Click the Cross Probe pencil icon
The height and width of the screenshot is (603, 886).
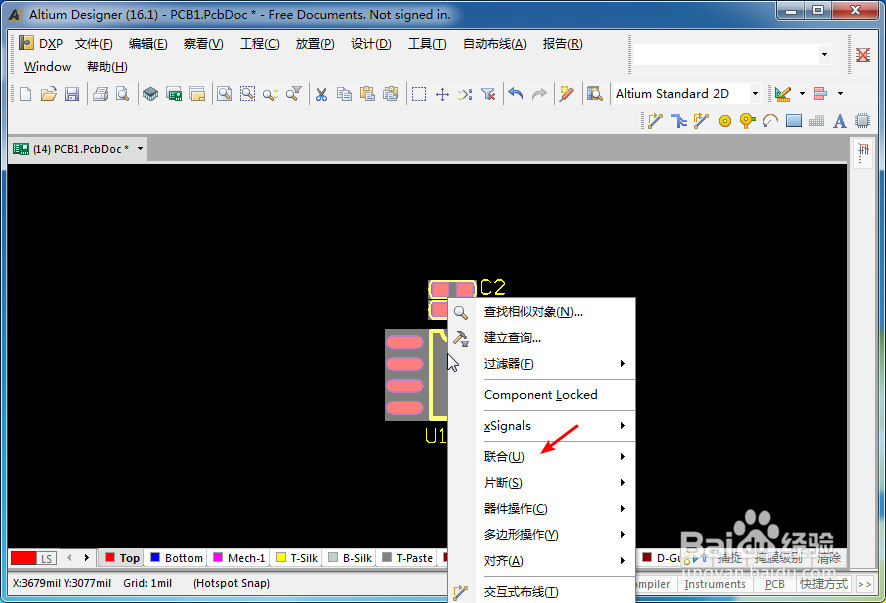567,94
